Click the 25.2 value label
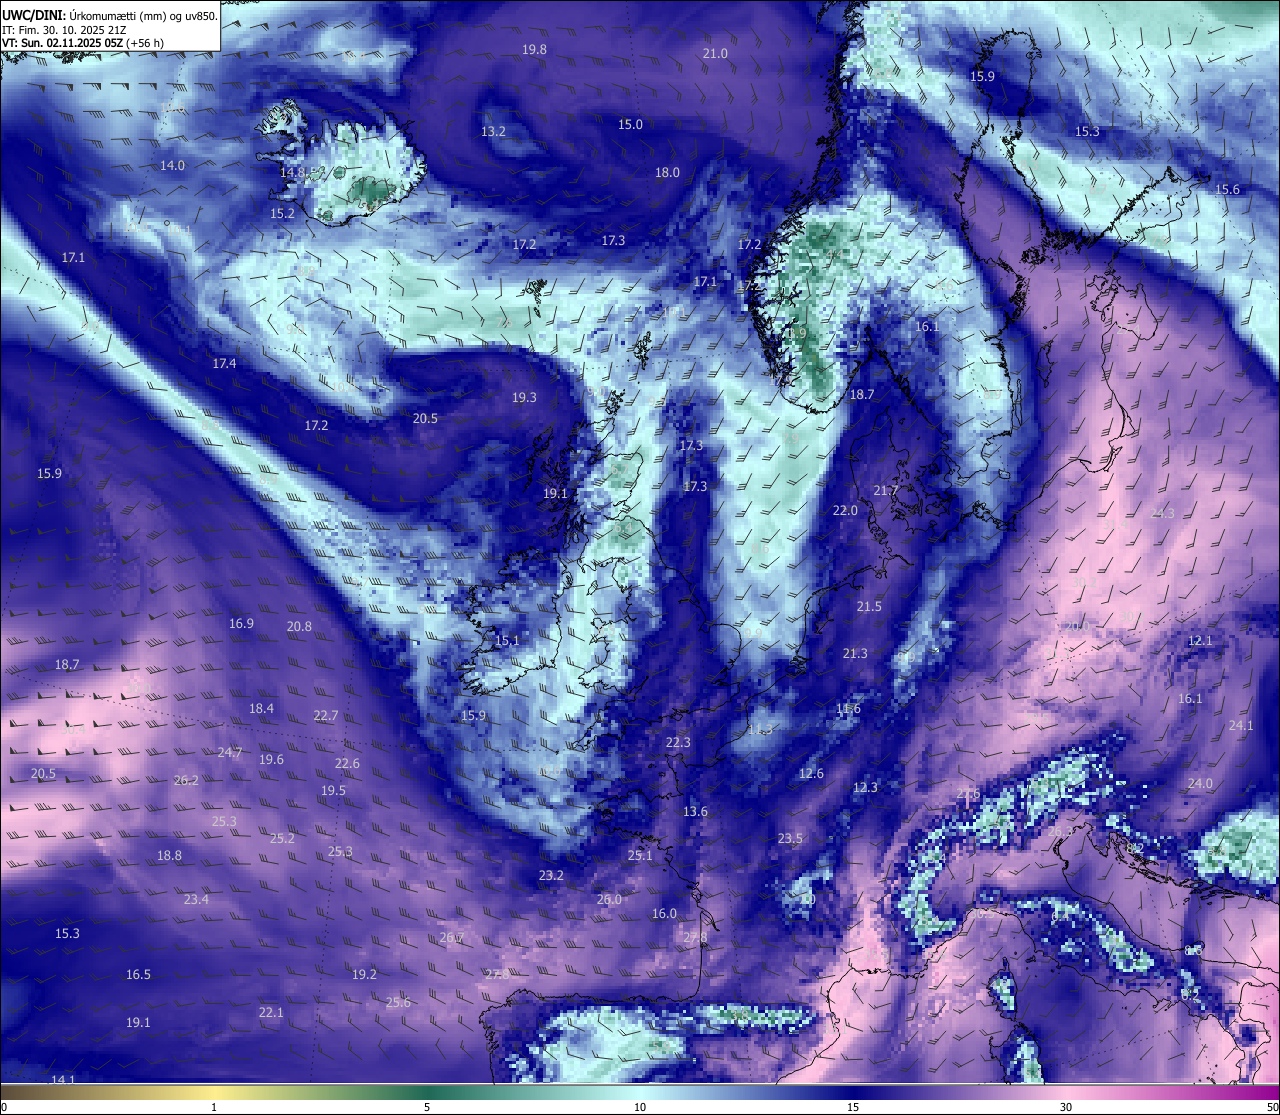Image resolution: width=1280 pixels, height=1115 pixels. [x=282, y=839]
